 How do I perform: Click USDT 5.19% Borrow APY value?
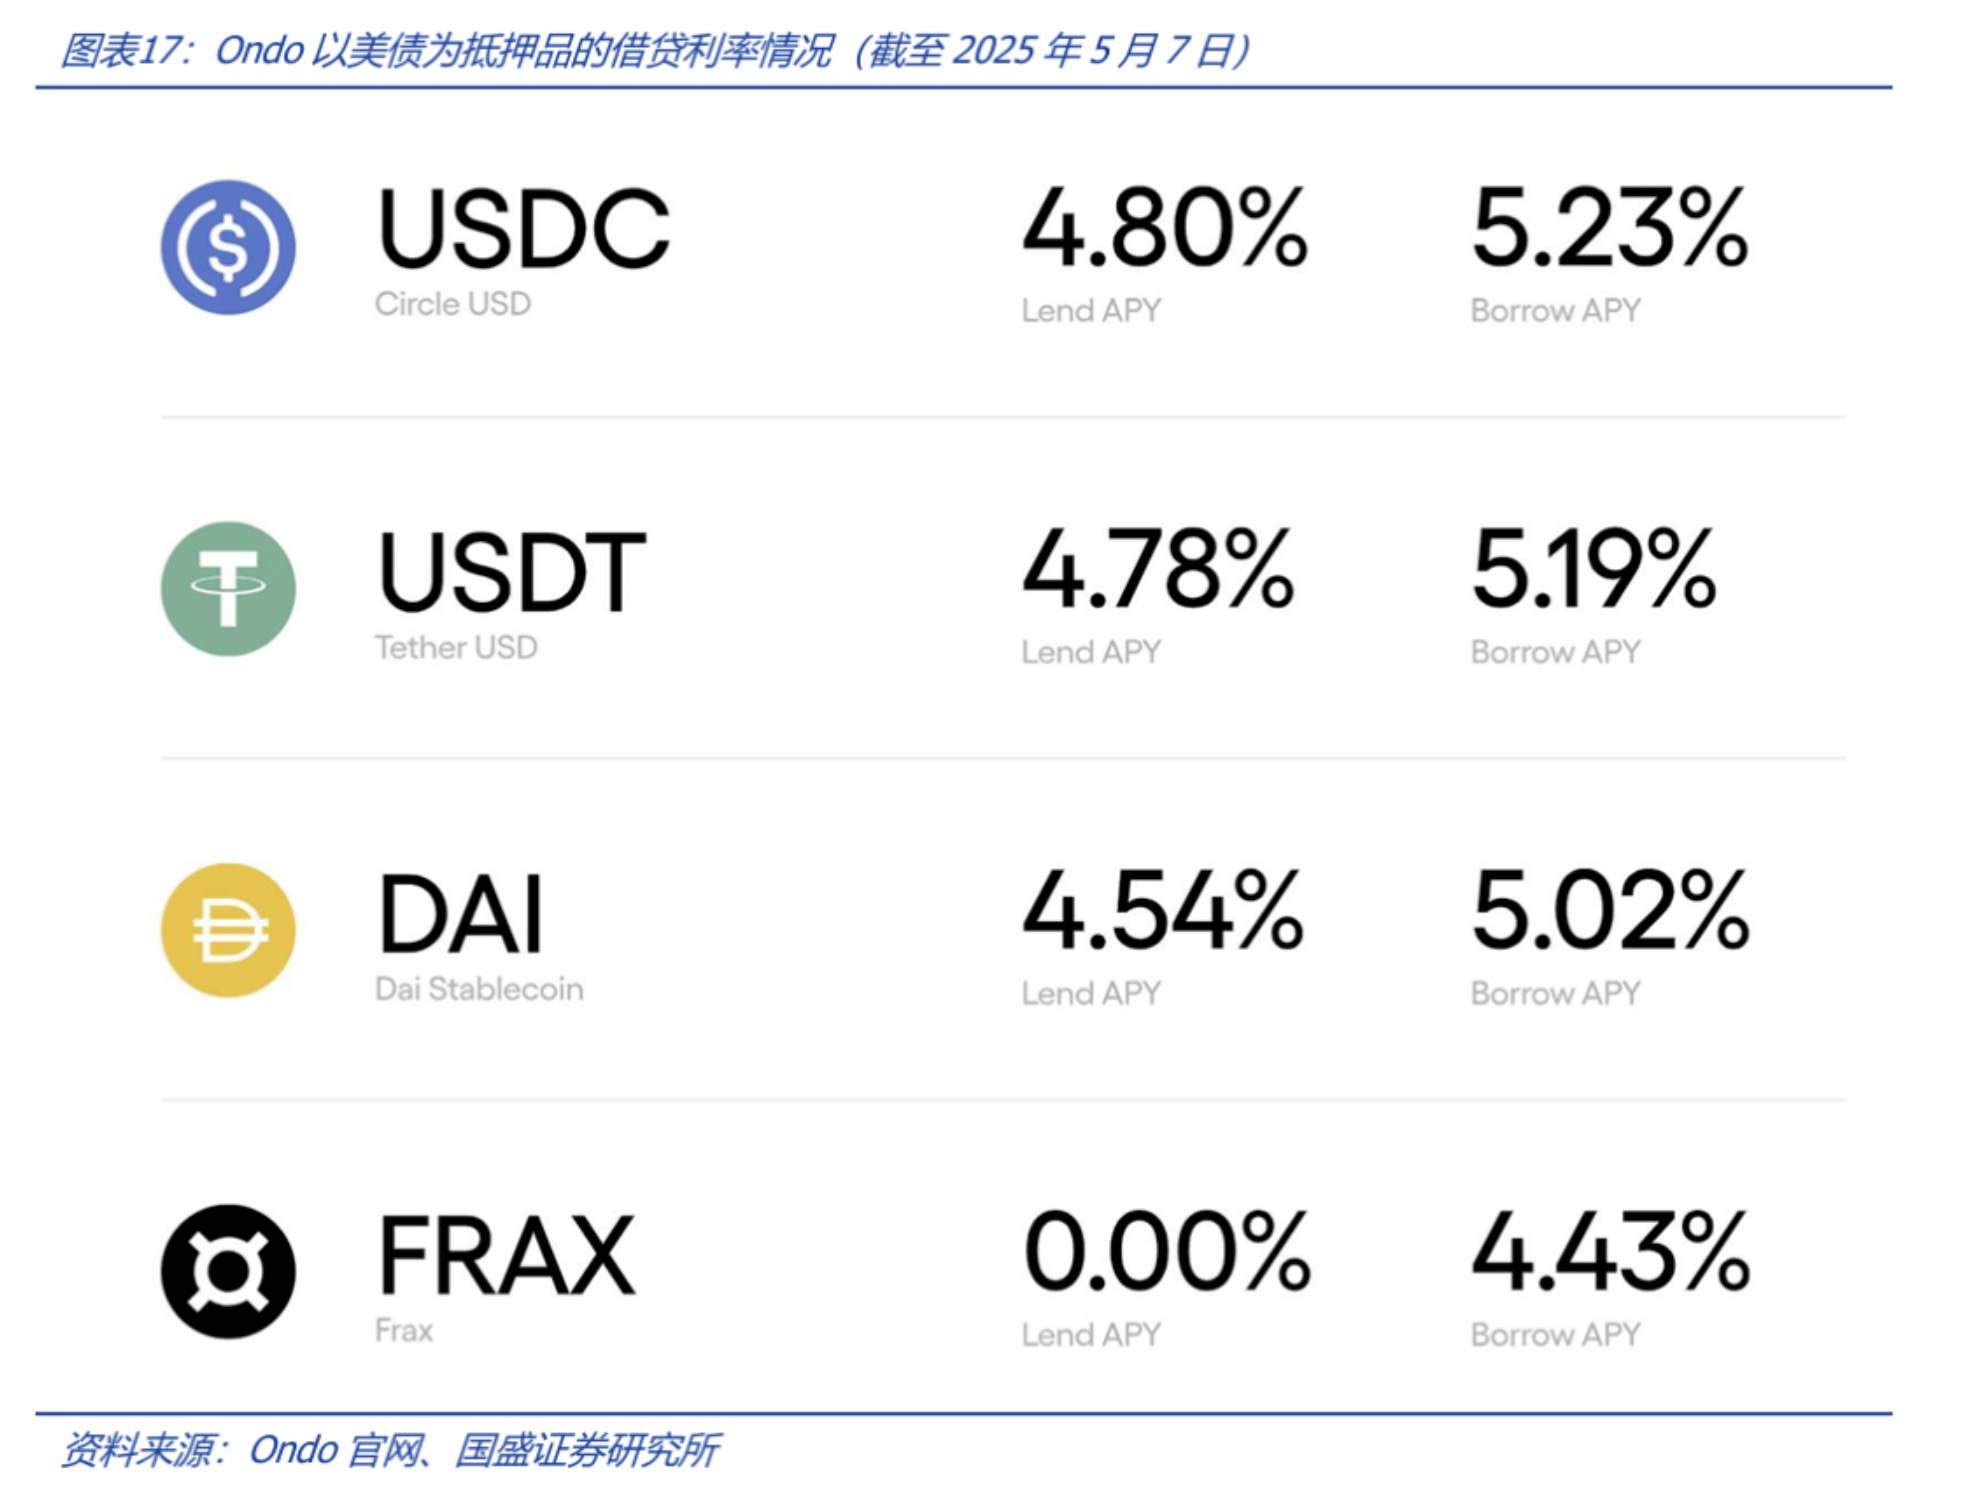coord(1594,569)
